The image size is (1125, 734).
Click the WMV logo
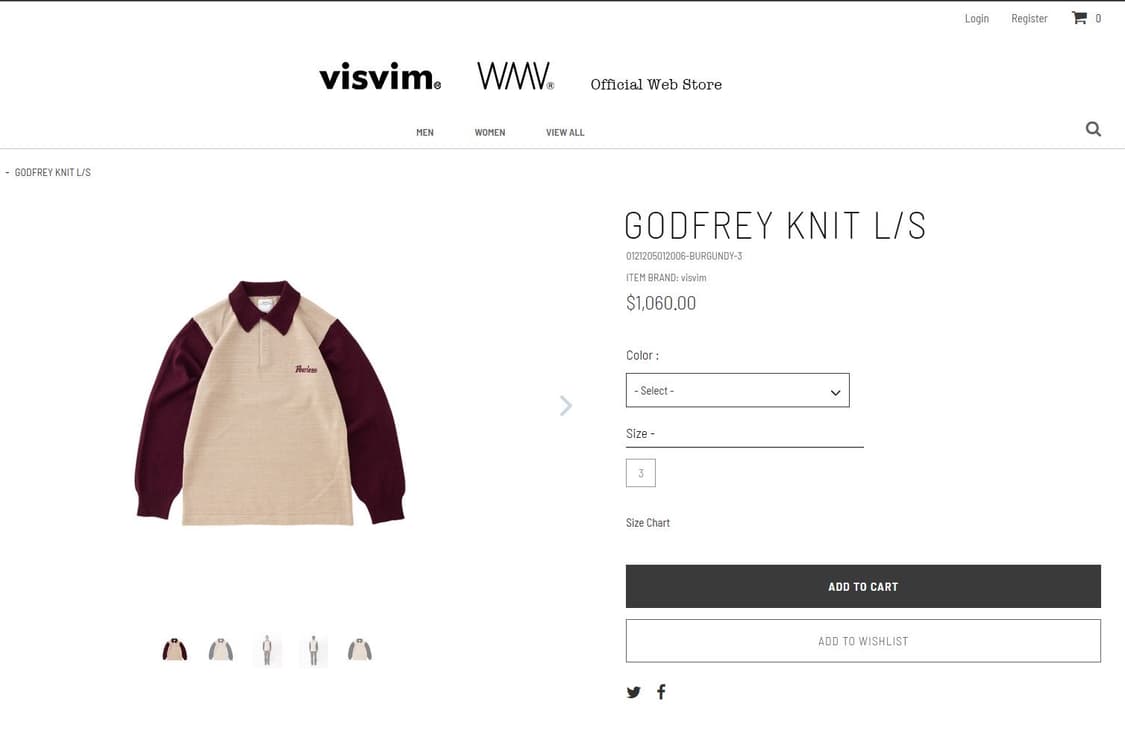click(515, 76)
